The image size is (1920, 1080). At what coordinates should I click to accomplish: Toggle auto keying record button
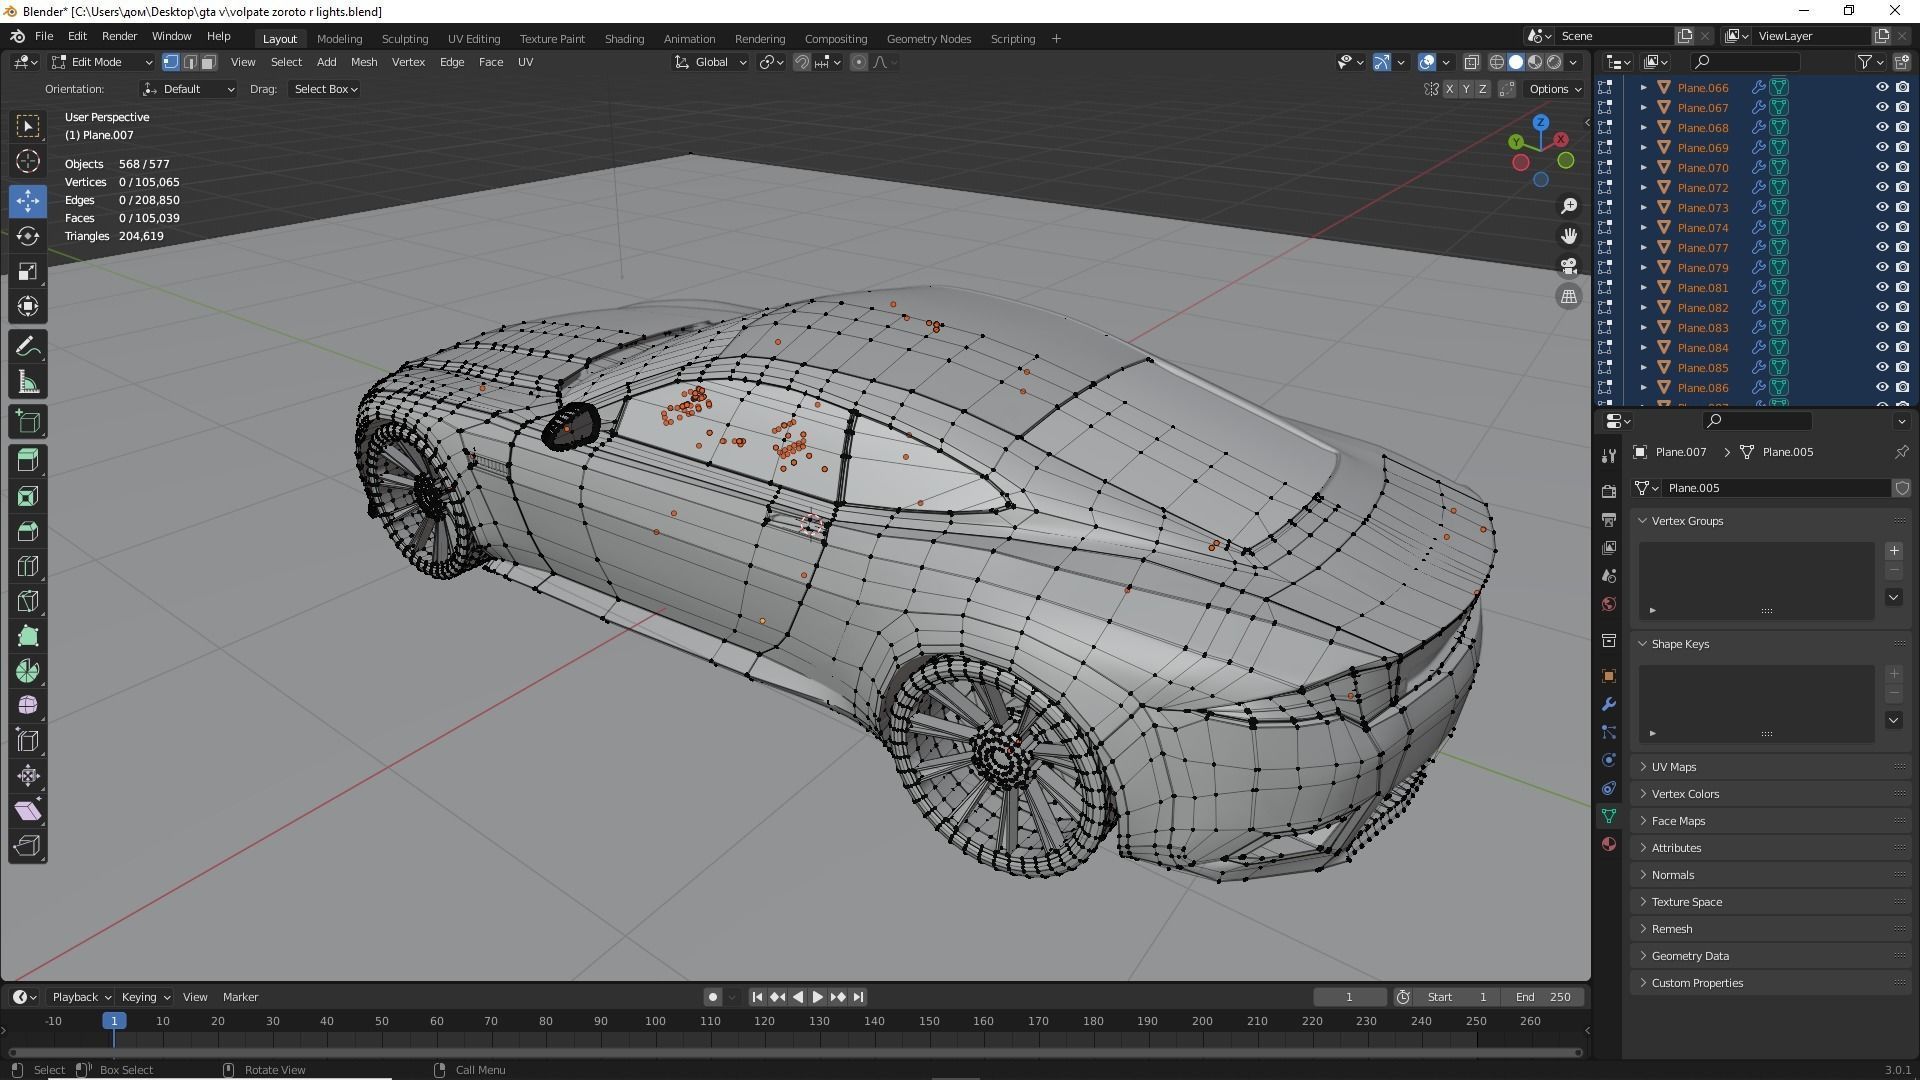[712, 997]
